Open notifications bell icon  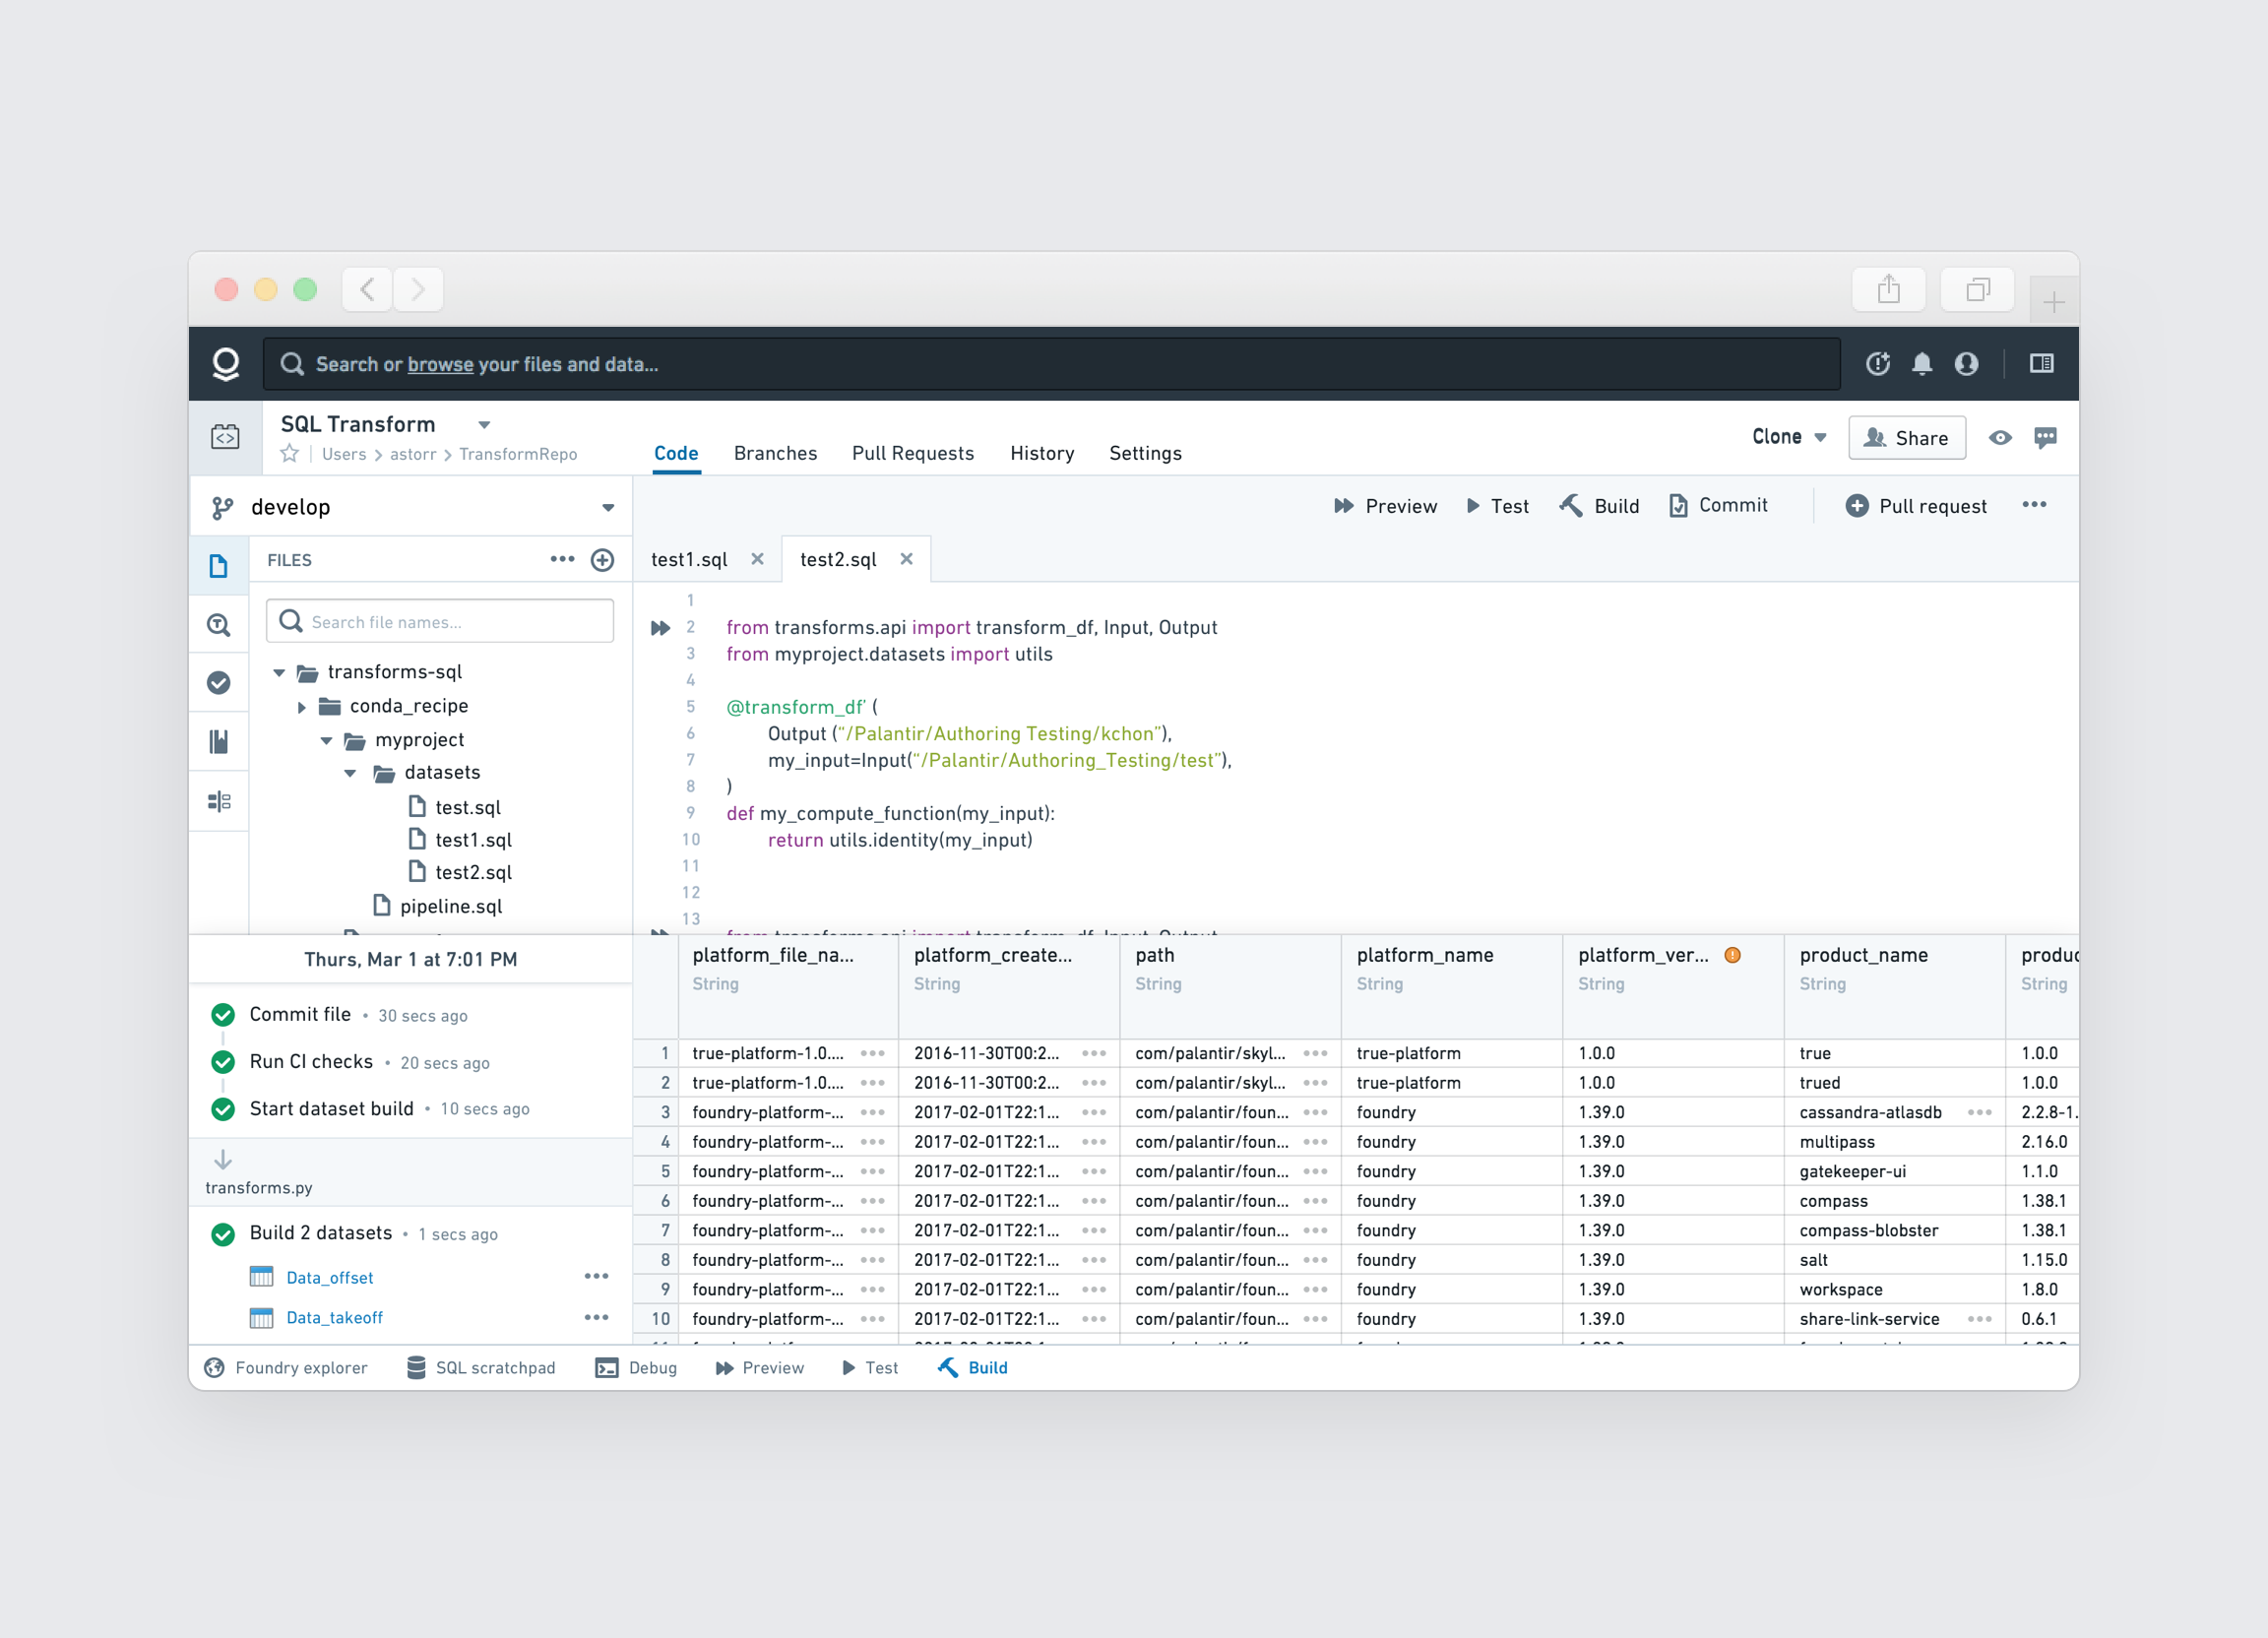1922,364
